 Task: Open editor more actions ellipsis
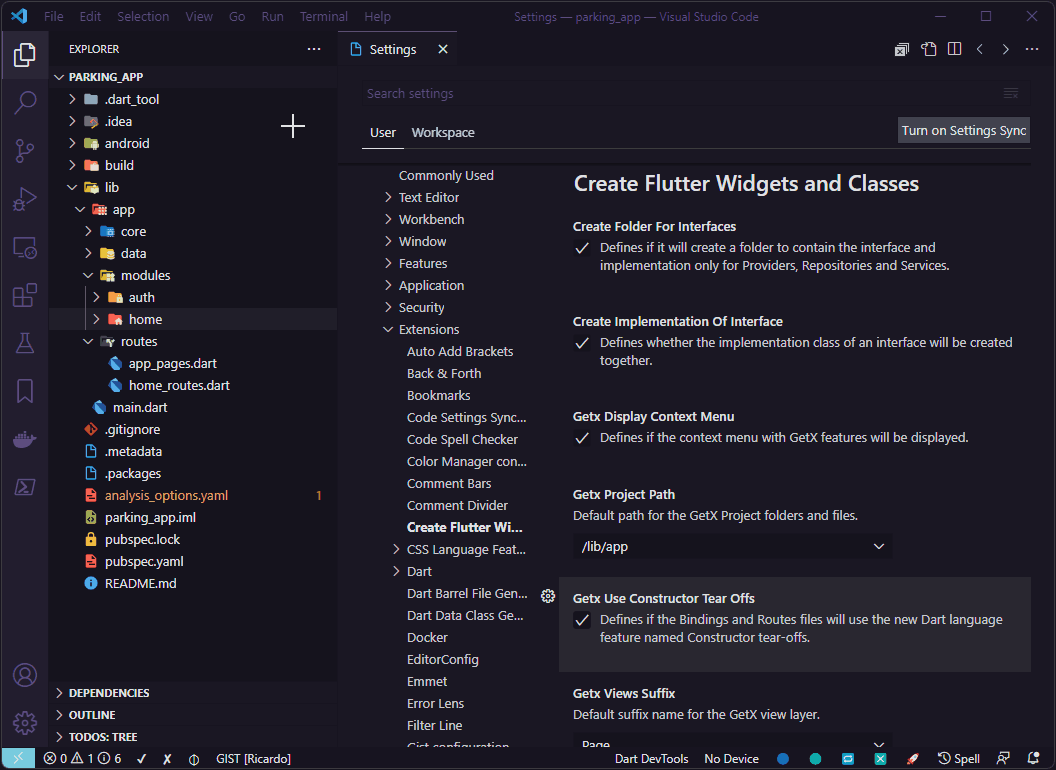pyautogui.click(x=1032, y=49)
